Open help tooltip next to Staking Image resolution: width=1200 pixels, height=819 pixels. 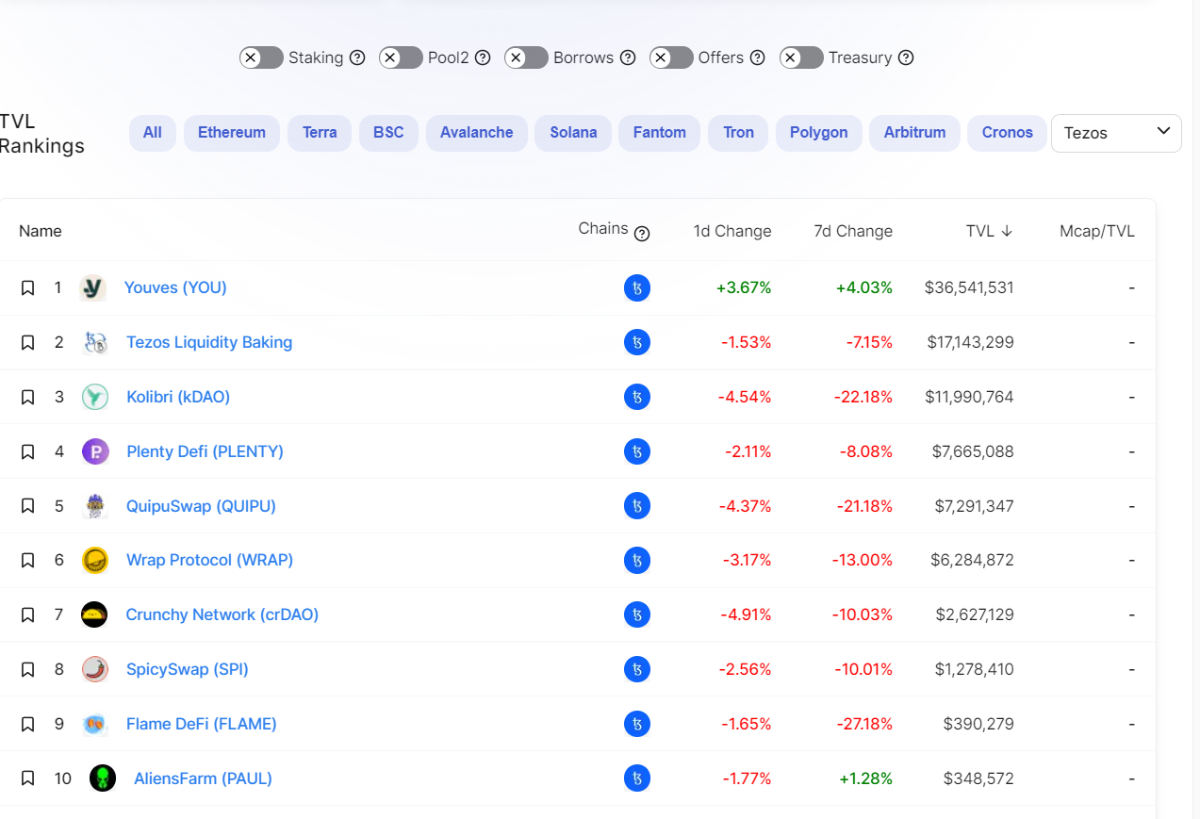click(x=357, y=58)
